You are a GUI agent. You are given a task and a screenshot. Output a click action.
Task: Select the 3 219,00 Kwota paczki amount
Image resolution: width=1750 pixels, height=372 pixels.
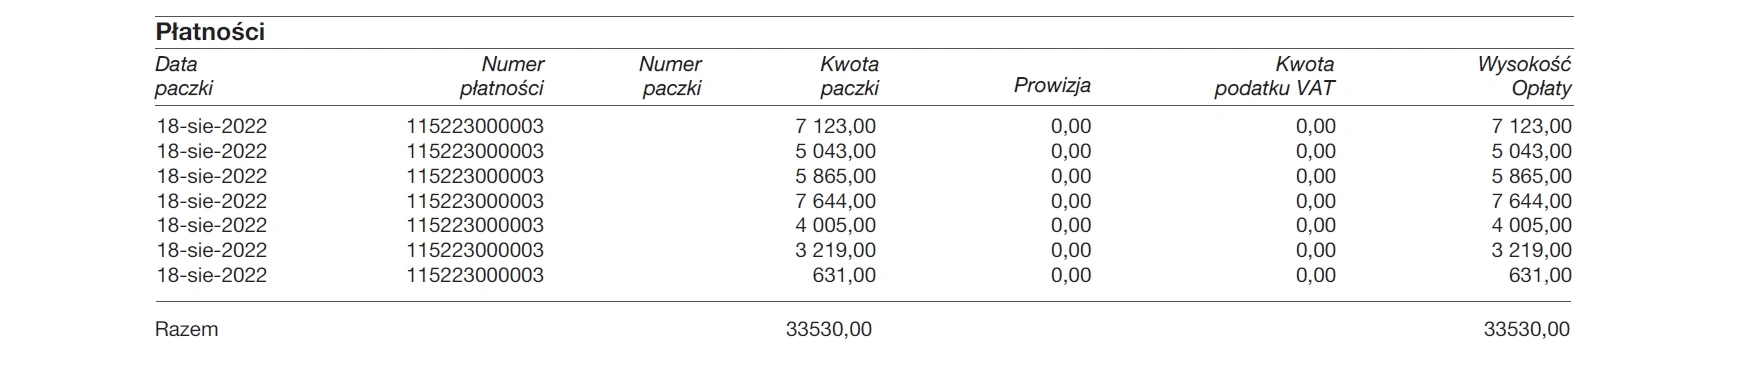tap(836, 250)
